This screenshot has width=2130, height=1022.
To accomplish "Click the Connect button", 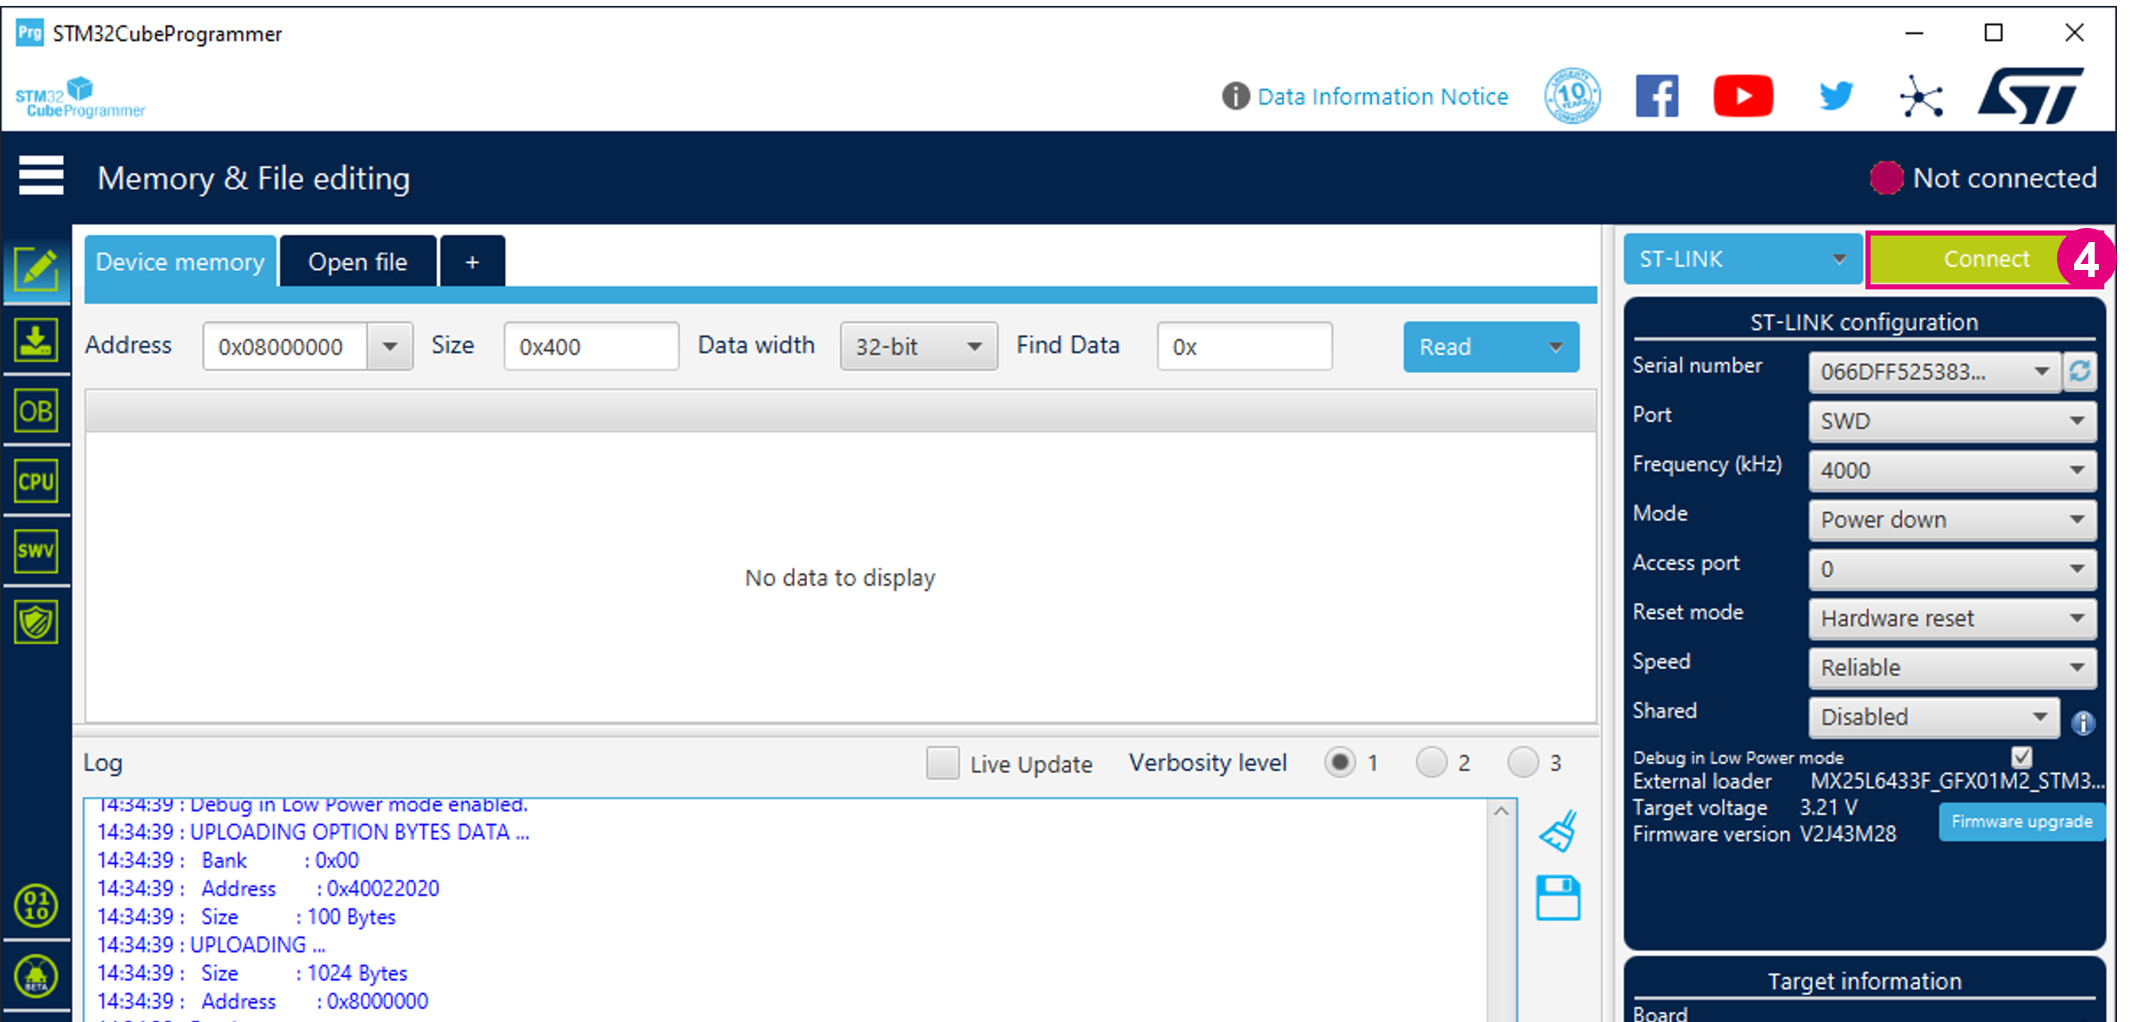I will [x=1985, y=259].
